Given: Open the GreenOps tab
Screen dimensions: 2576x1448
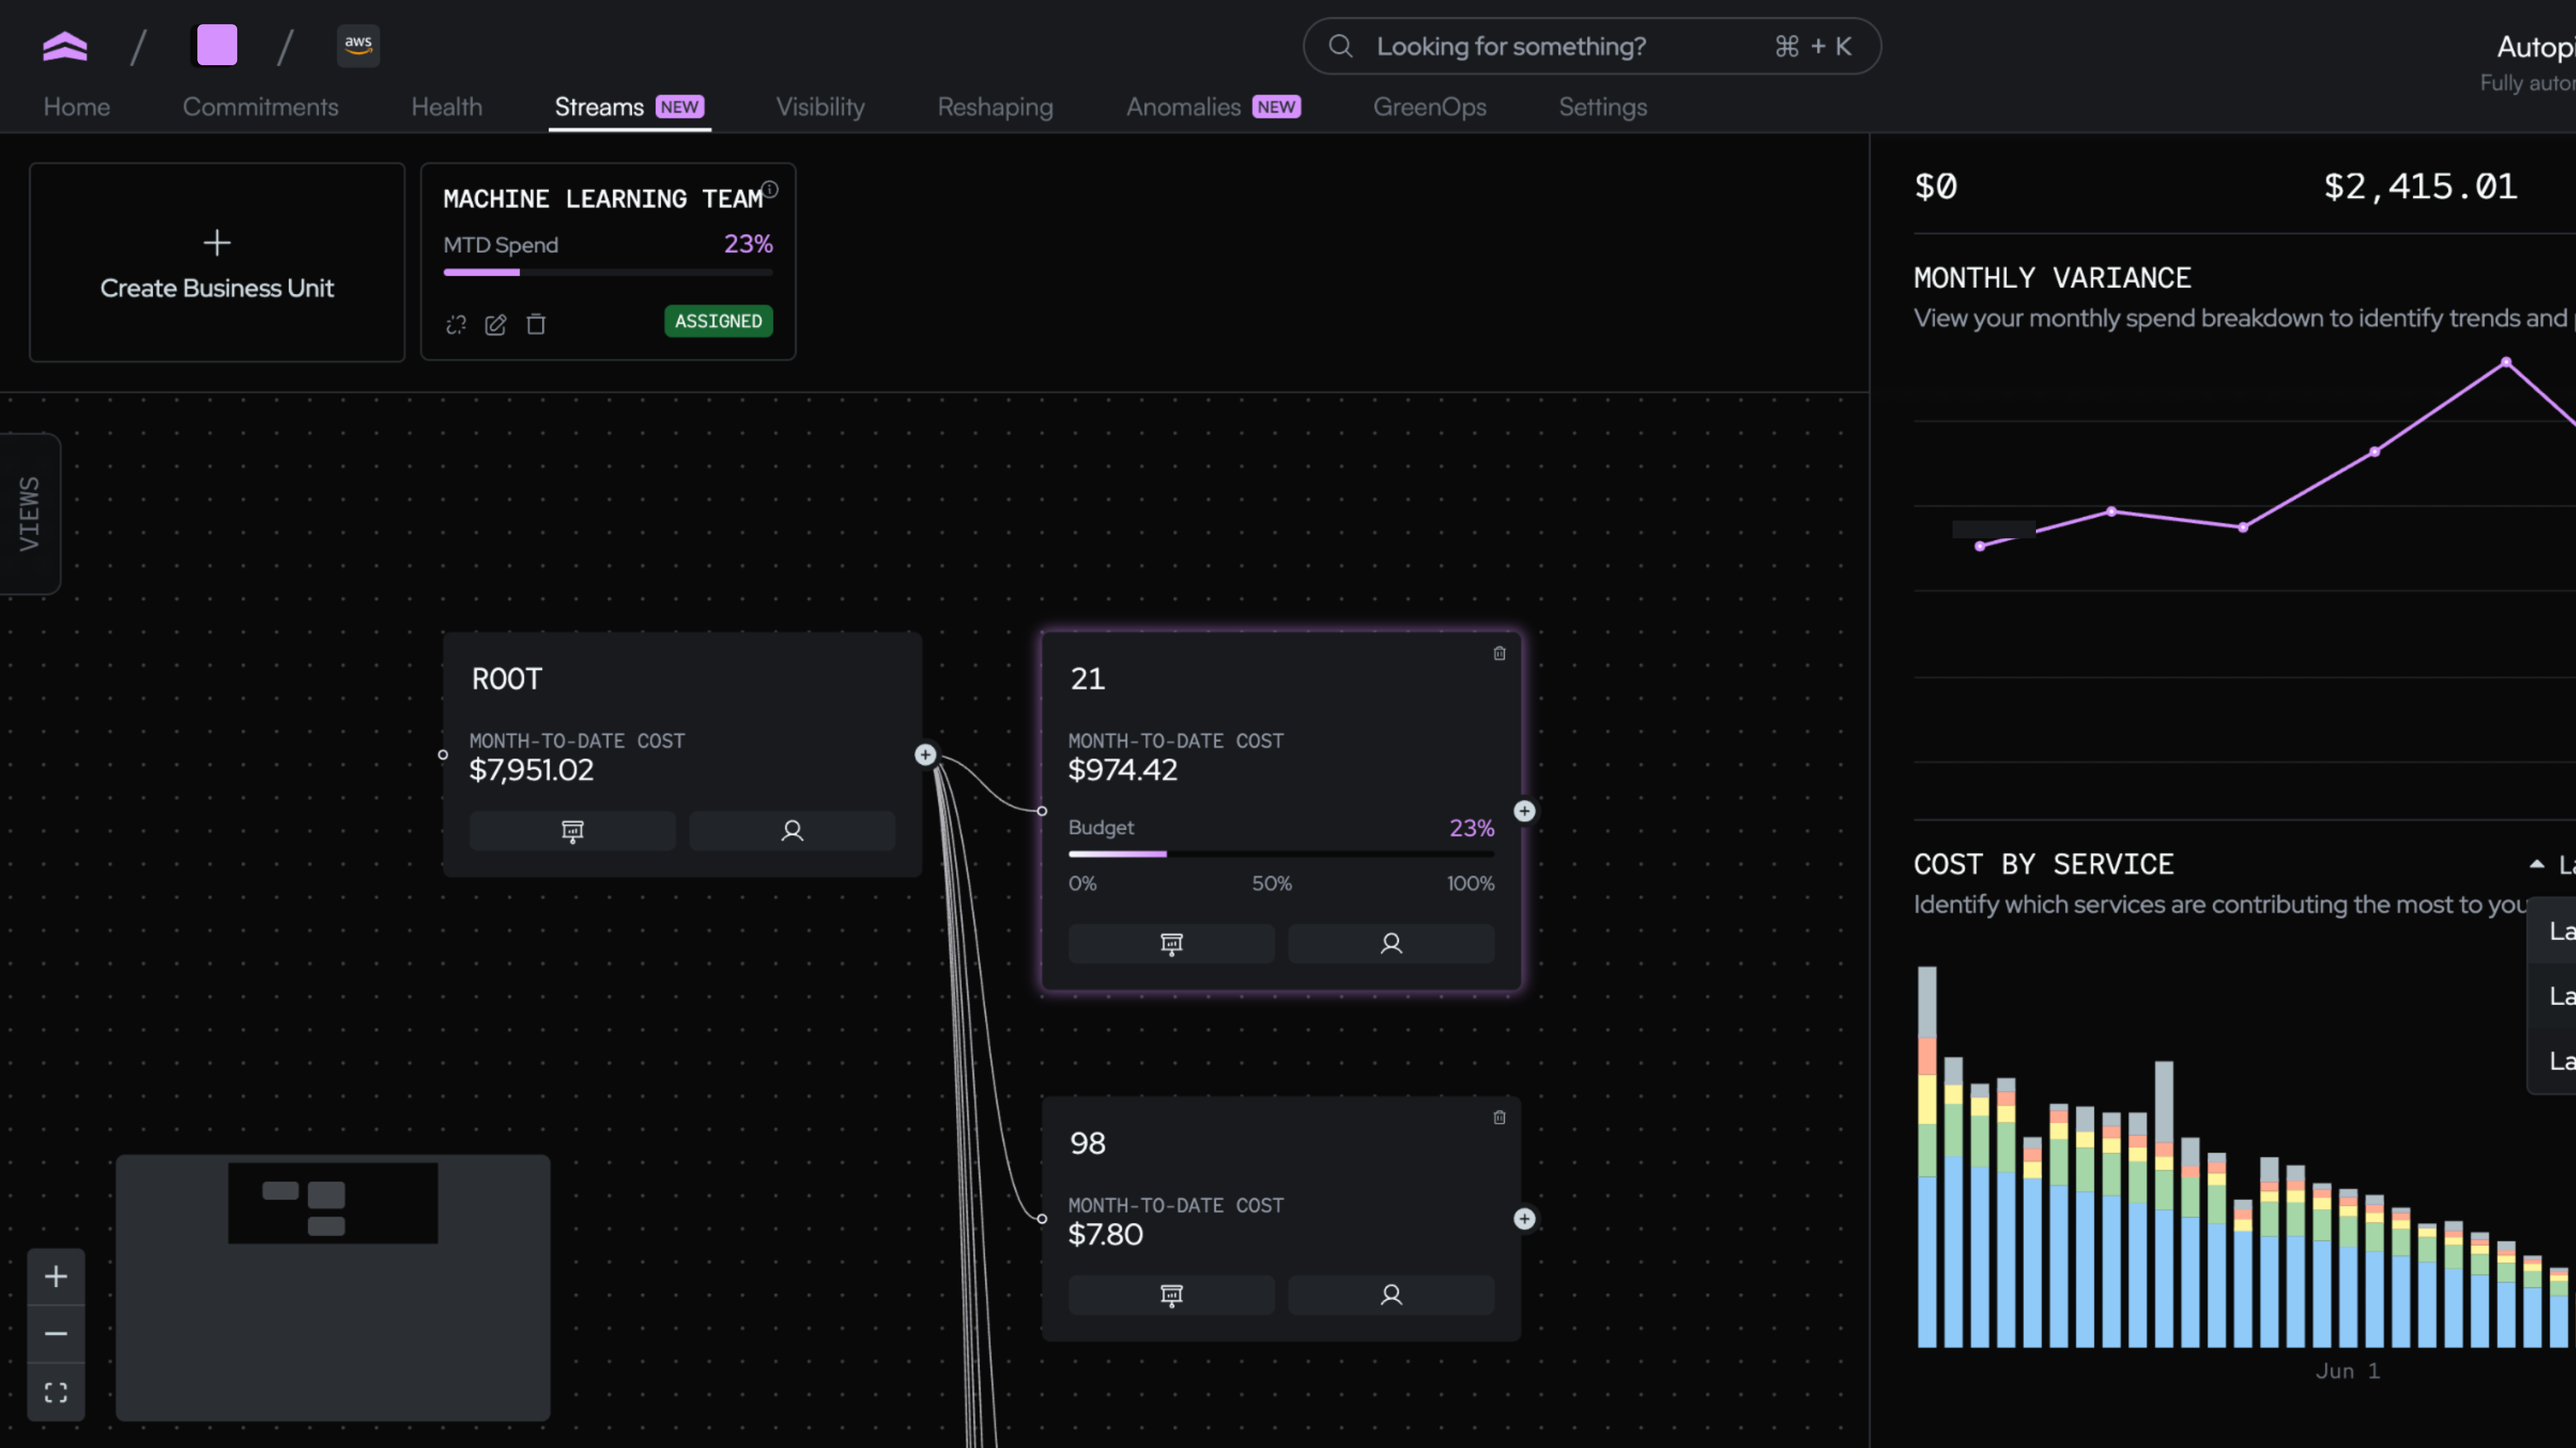Looking at the screenshot, I should (x=1429, y=107).
